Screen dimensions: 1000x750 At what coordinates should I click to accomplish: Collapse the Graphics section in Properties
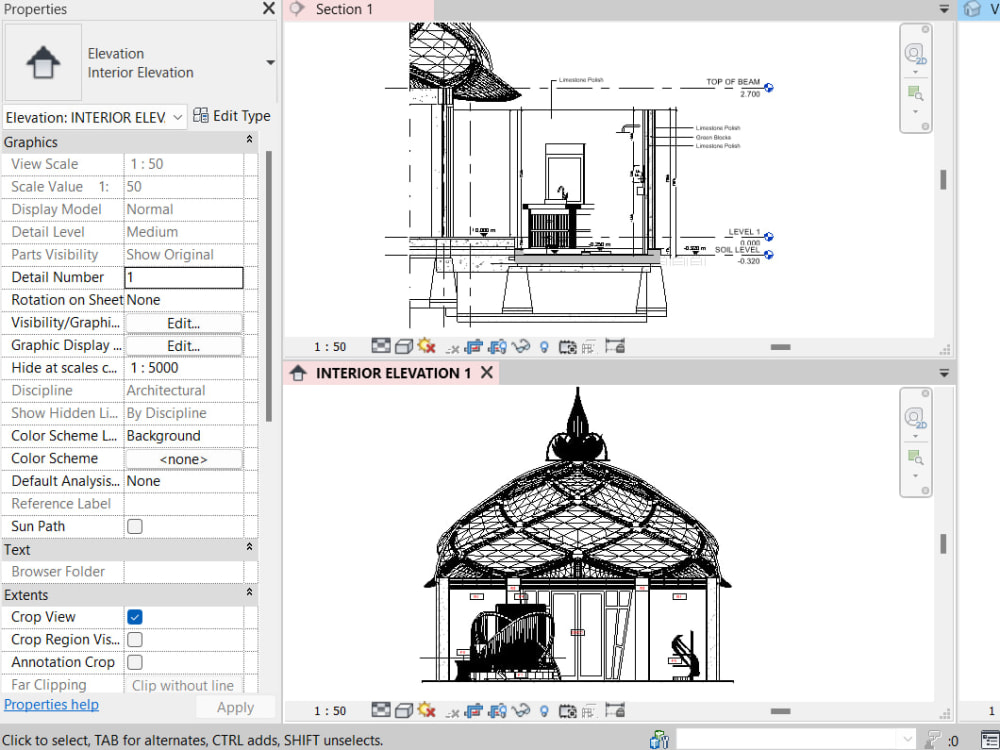249,142
